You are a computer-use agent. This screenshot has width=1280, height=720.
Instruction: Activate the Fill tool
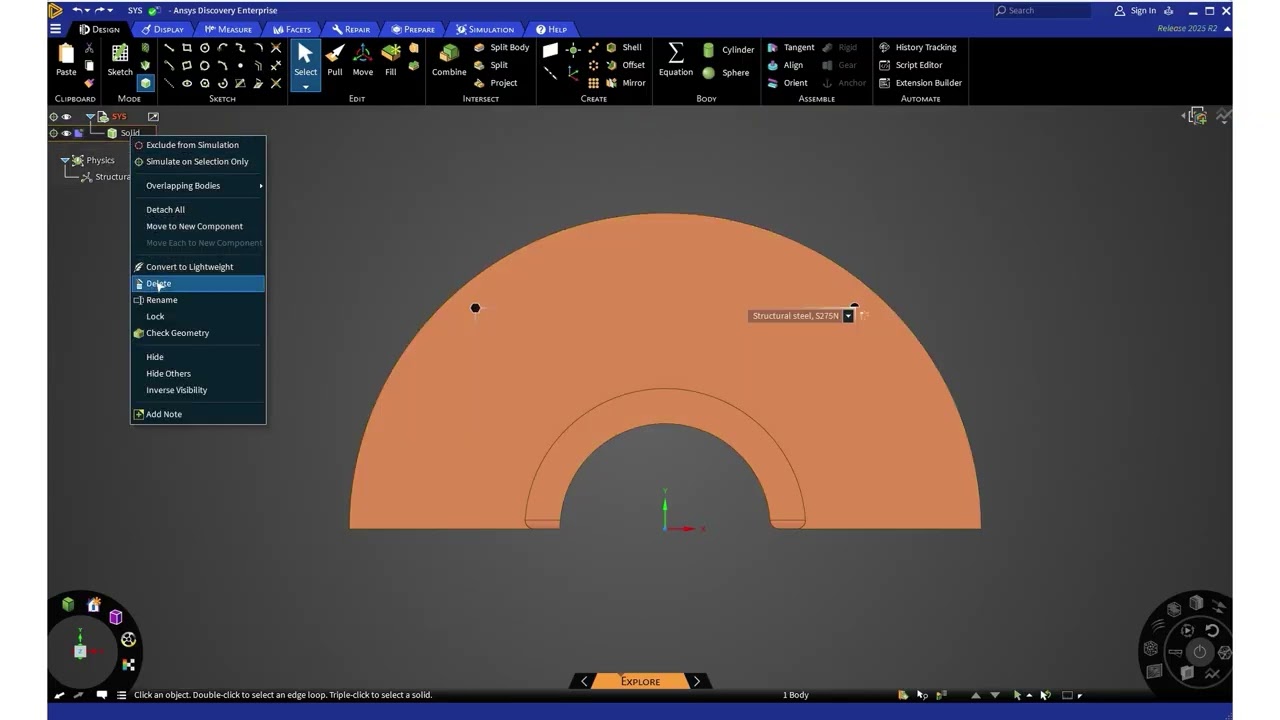click(x=390, y=60)
